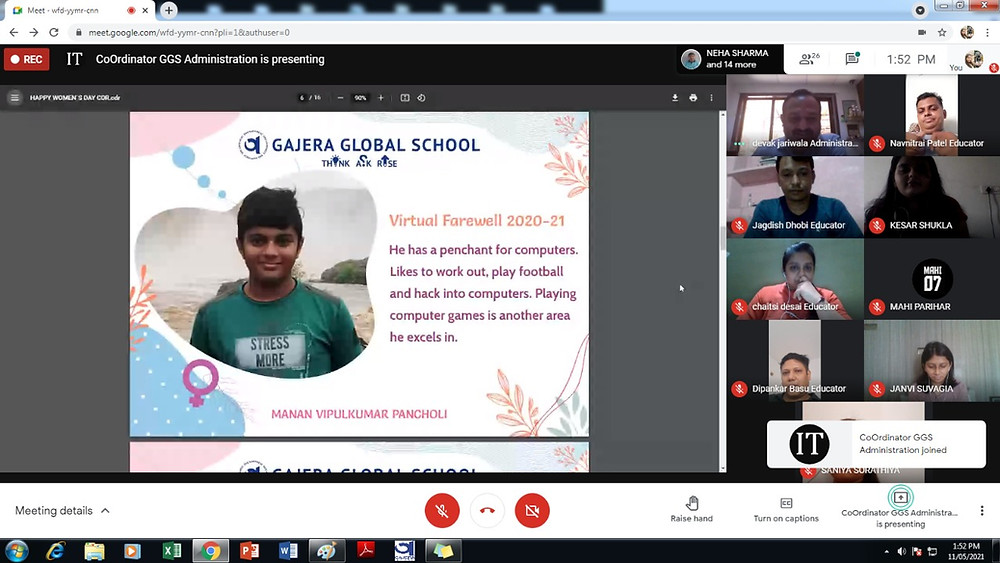
Task: Toggle the camera off button
Action: coord(532,510)
